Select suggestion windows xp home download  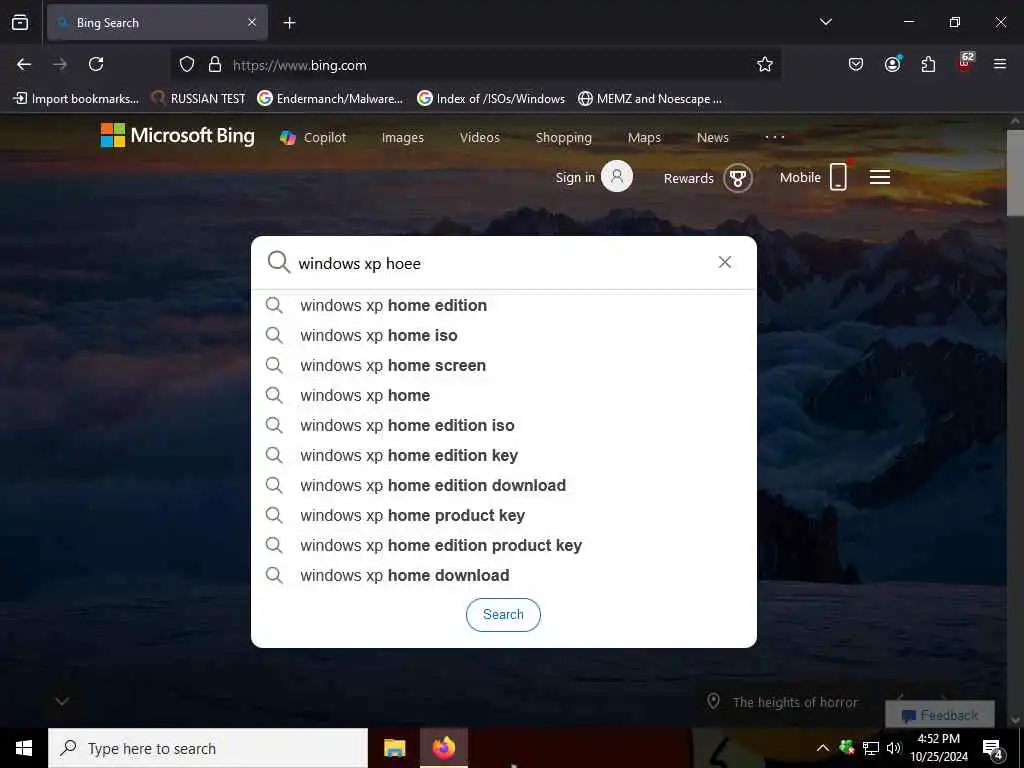[504, 575]
